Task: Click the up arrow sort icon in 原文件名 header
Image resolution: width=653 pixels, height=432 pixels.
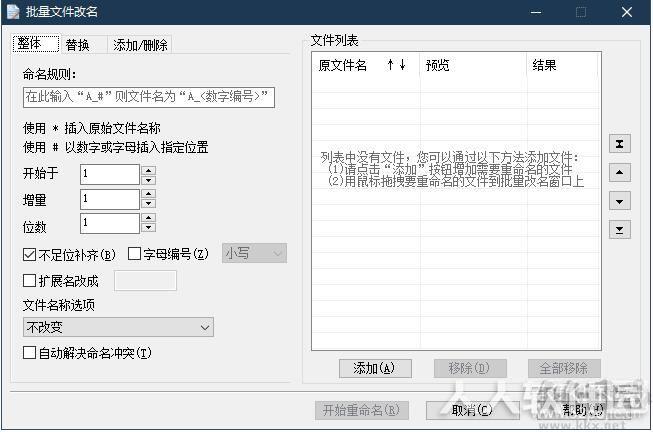Action: [x=390, y=64]
